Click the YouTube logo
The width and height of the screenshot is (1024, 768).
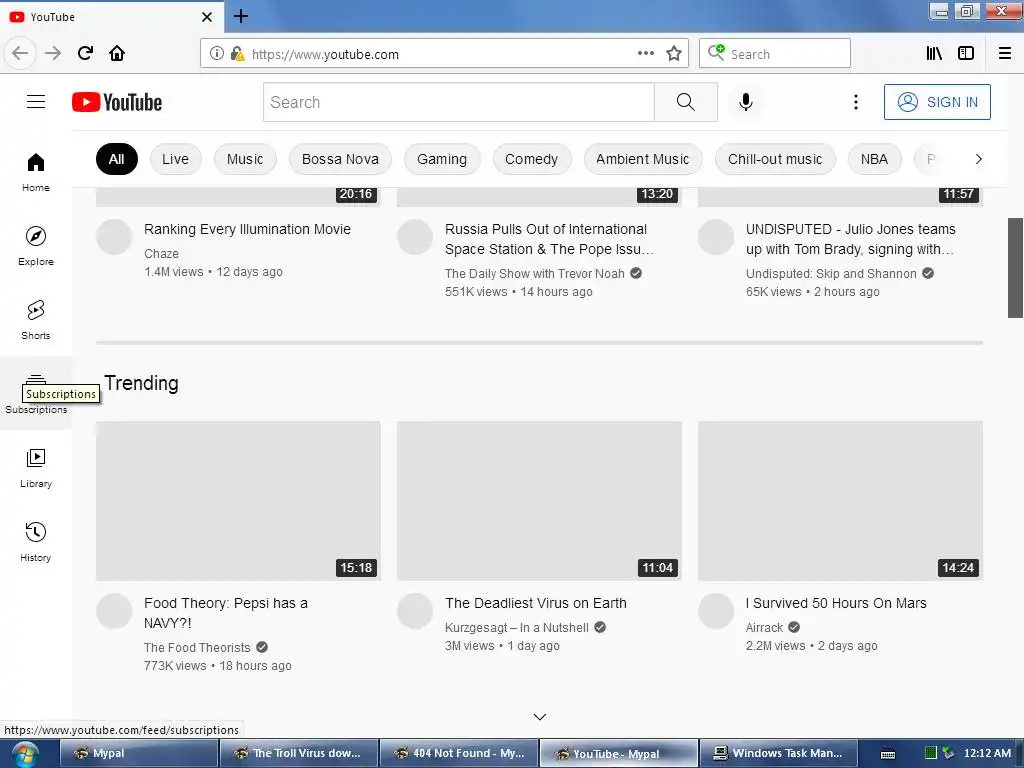coord(117,102)
